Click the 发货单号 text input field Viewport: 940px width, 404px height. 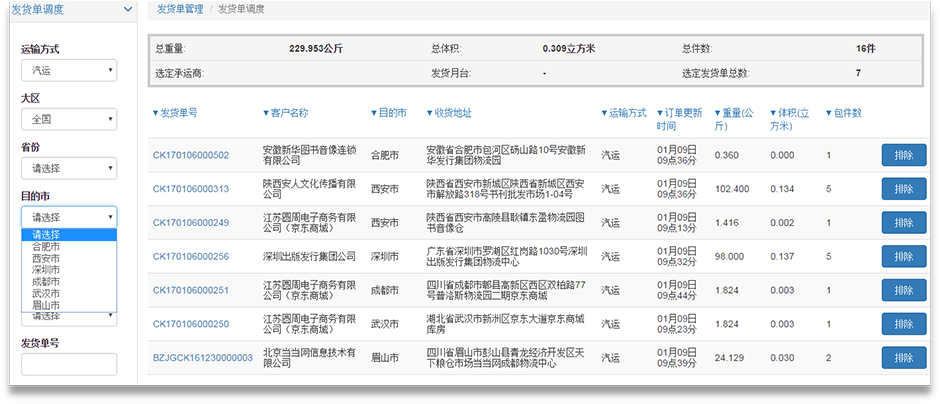pyautogui.click(x=69, y=365)
